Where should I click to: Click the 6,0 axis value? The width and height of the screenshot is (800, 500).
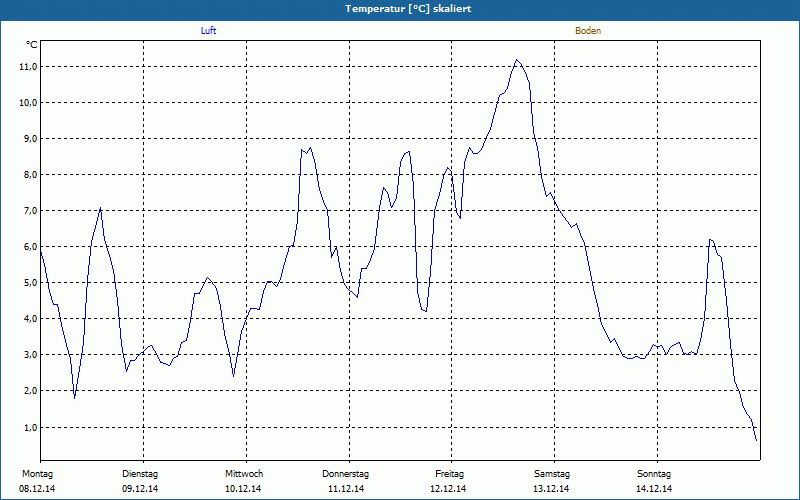(30, 246)
